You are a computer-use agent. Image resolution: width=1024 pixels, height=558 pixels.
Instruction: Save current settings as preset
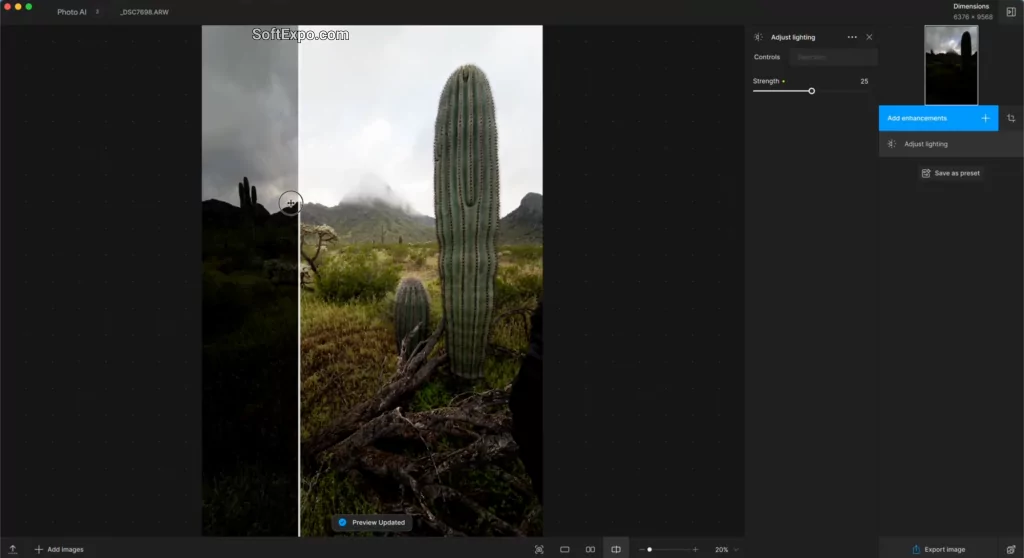pos(951,173)
